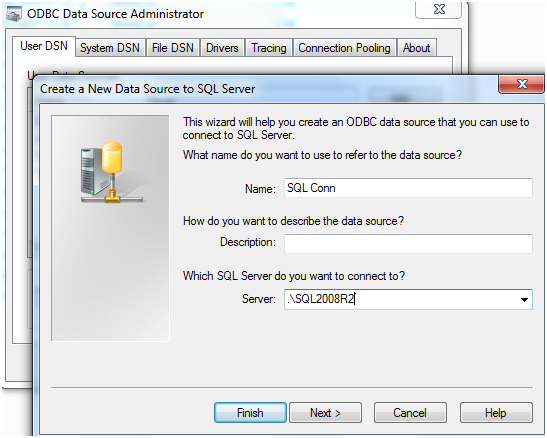The height and width of the screenshot is (438, 547).
Task: Click the ODBC Data Source Administrator title icon
Action: [14, 14]
